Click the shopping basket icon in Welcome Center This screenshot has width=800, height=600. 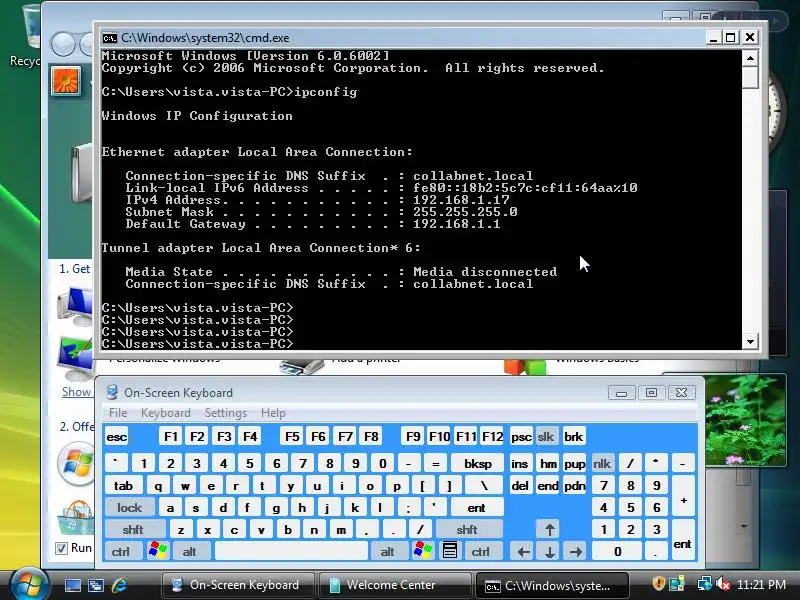point(77,517)
